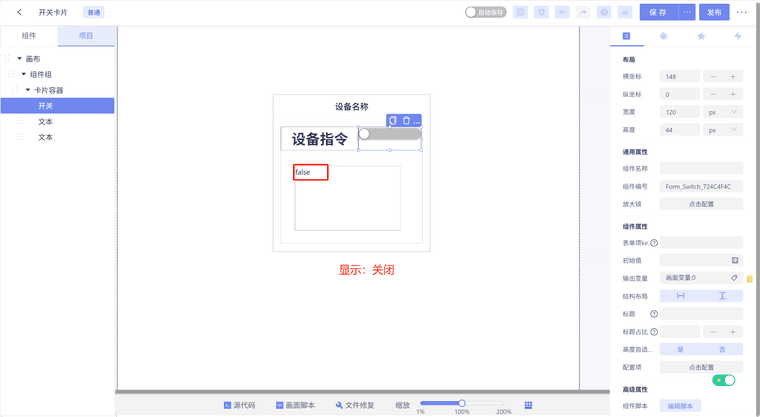Open the far-right three-dot more menu

point(742,12)
